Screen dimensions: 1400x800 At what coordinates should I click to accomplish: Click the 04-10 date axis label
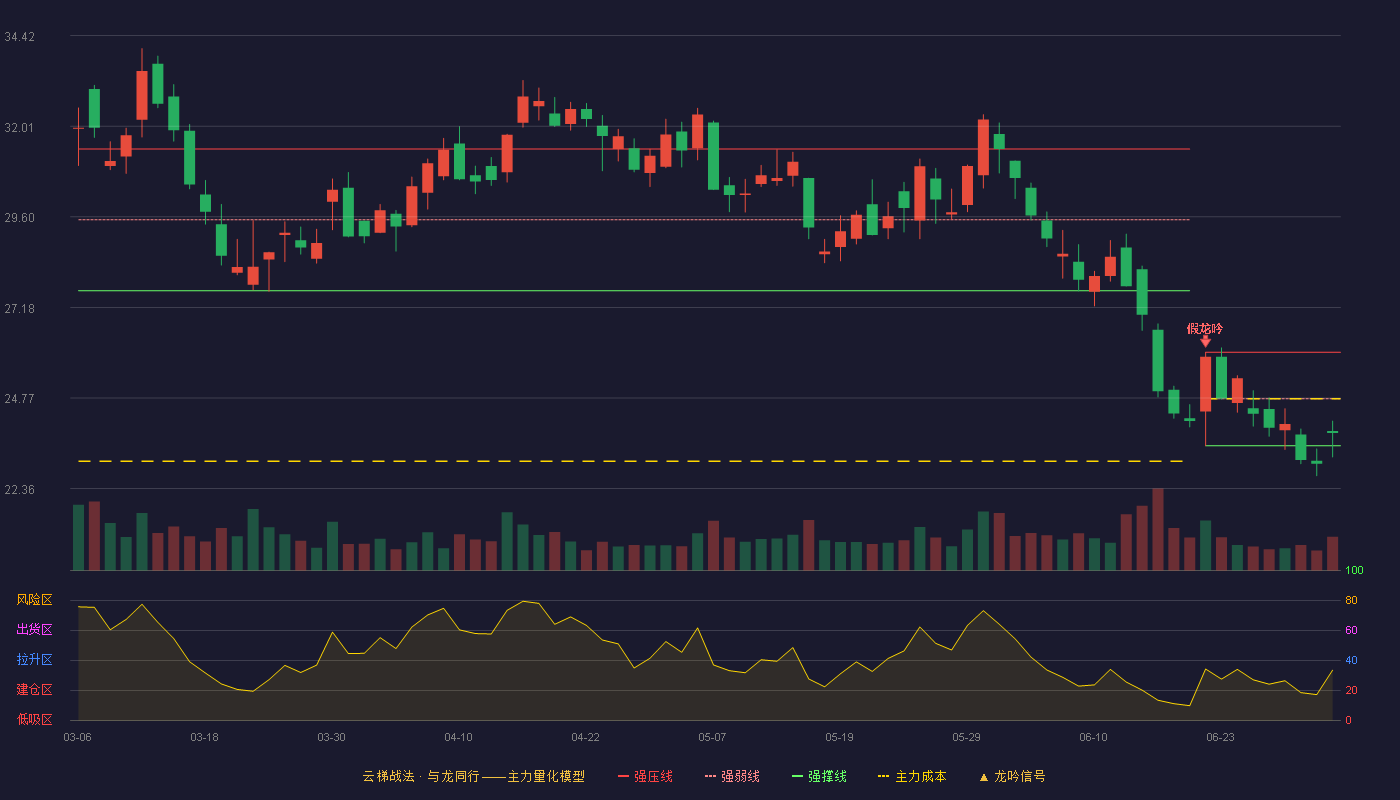(x=458, y=737)
